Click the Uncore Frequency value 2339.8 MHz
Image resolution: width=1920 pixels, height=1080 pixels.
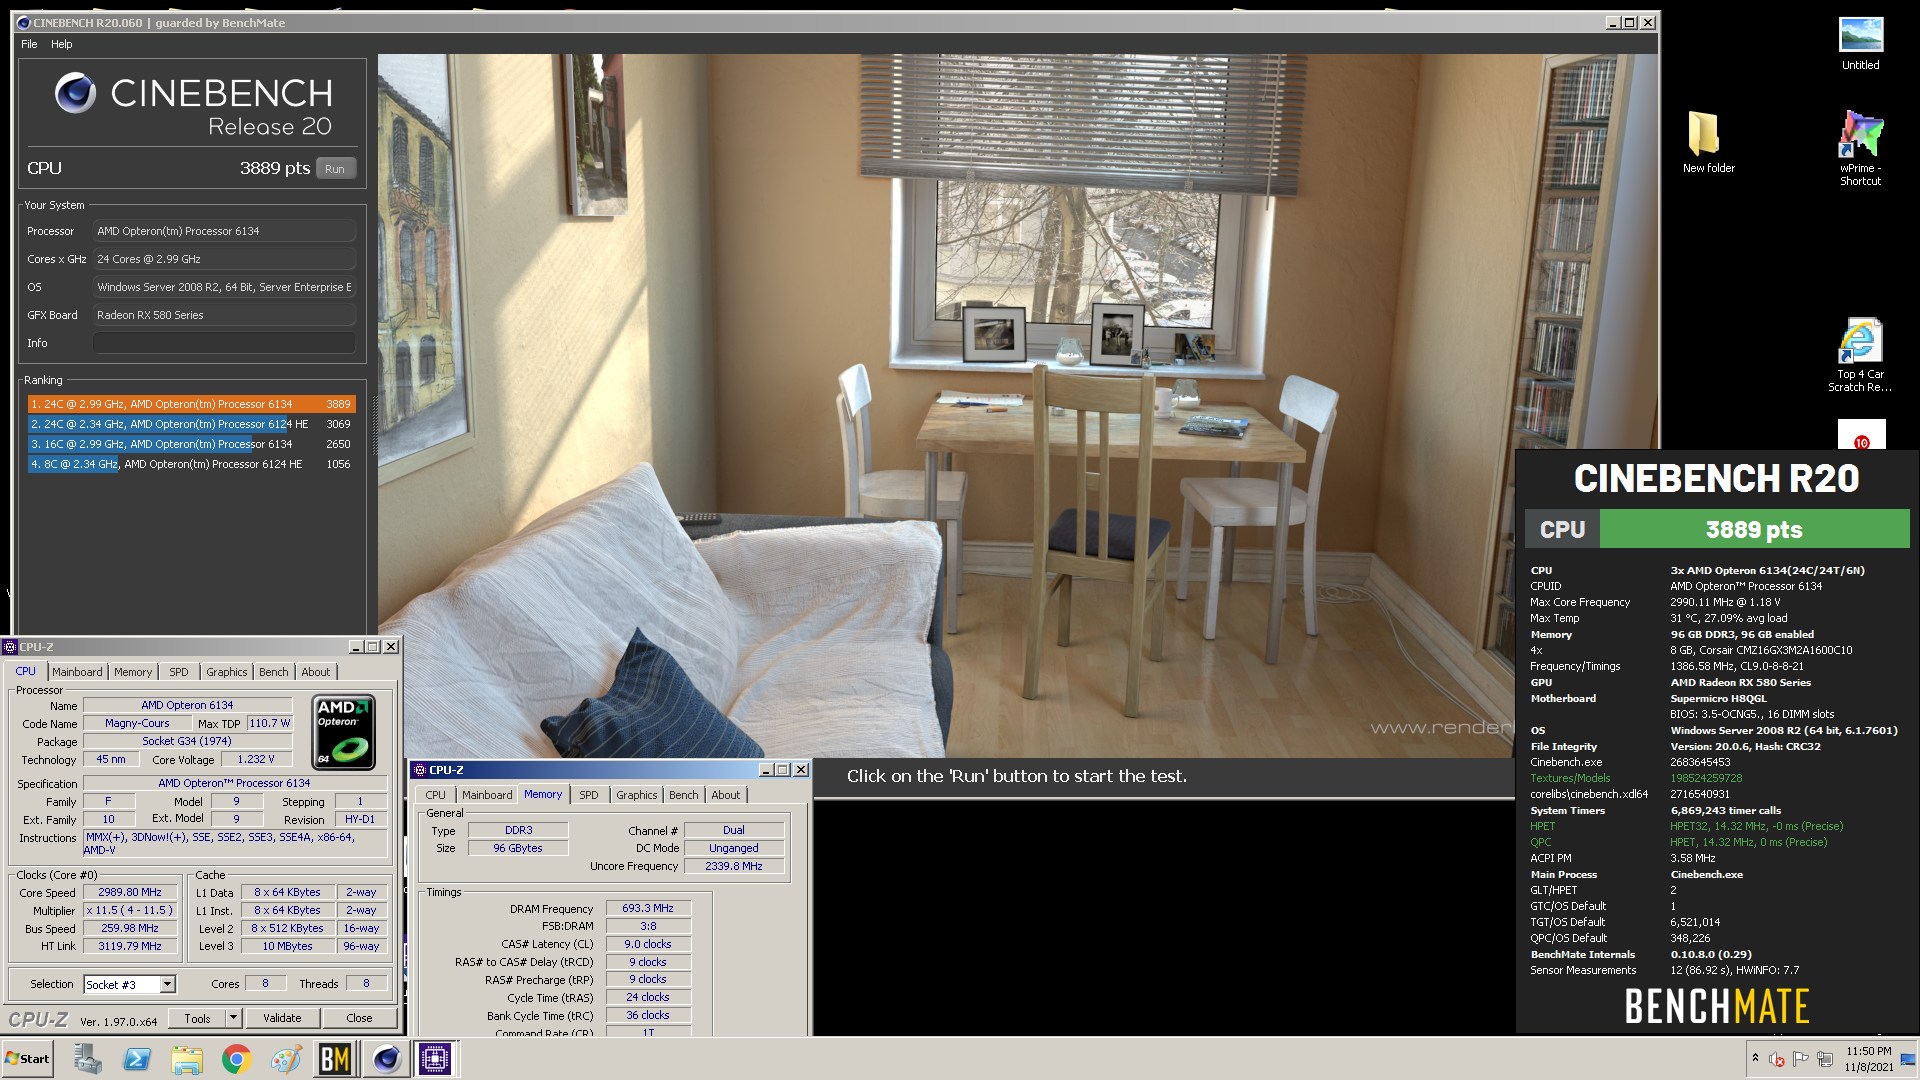click(734, 866)
